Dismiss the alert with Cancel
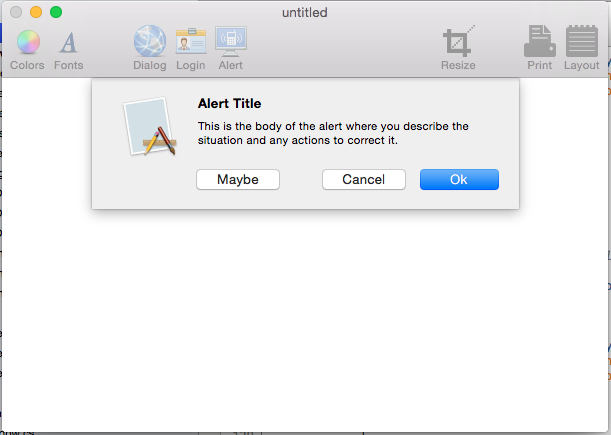The height and width of the screenshot is (435, 611). point(364,180)
